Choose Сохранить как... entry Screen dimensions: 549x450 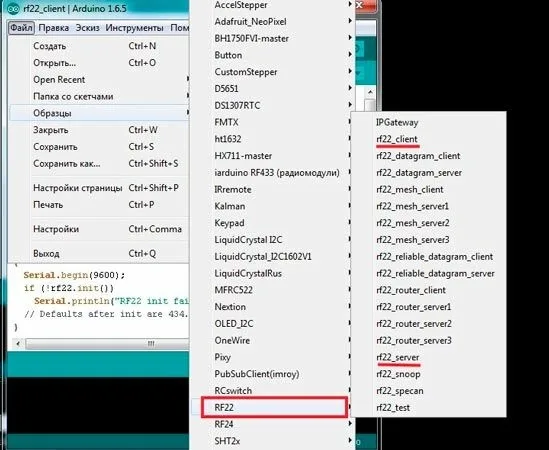tap(99, 164)
